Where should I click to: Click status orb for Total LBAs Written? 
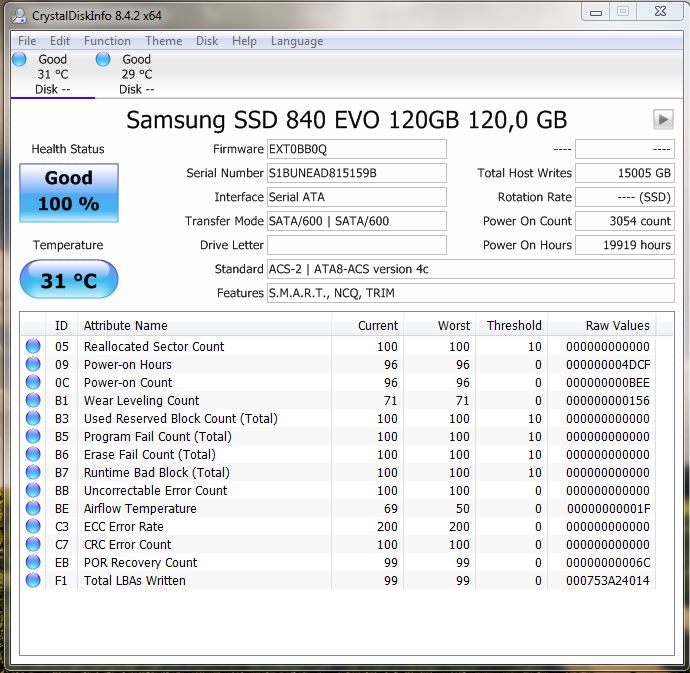pos(33,581)
